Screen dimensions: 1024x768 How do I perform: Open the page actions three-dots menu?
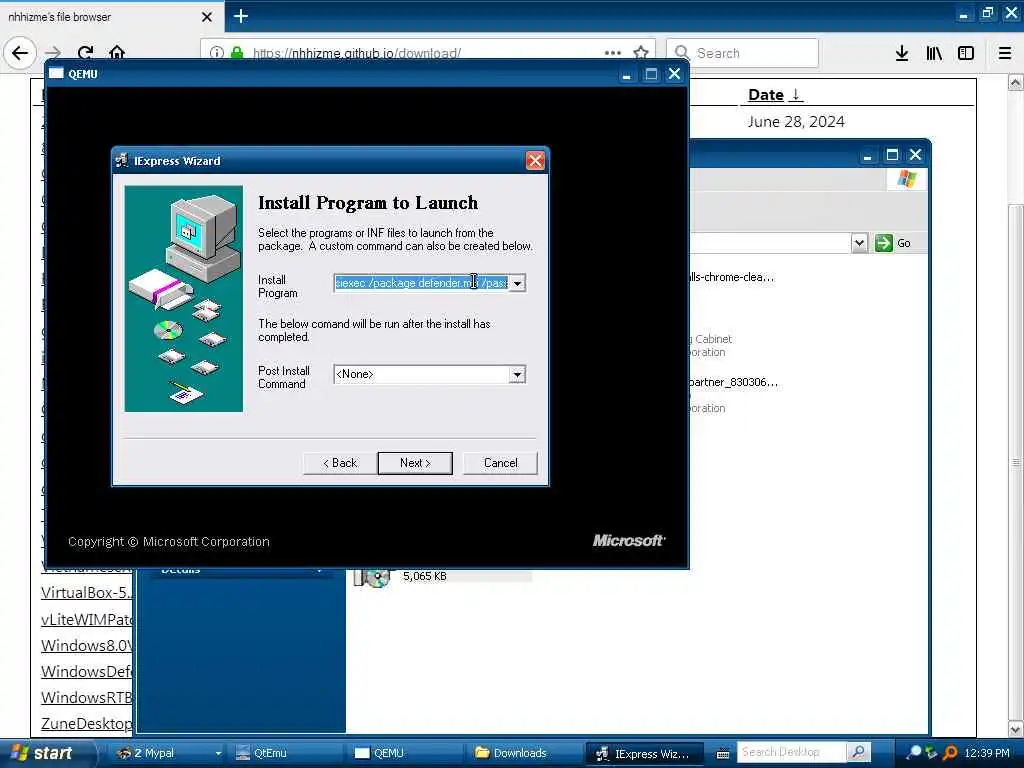[613, 53]
